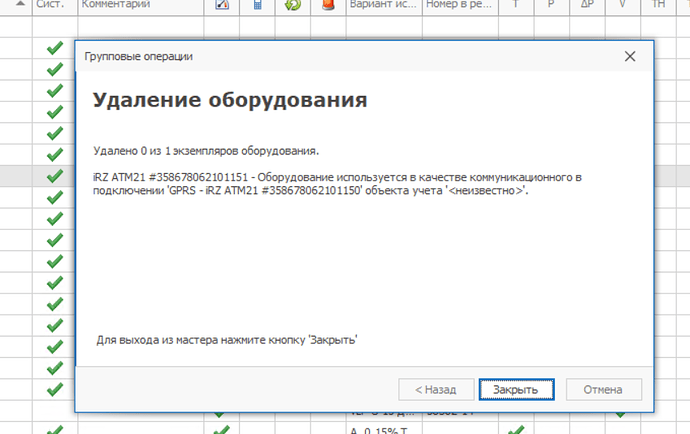Sort by the gauge icon column header
The image size is (690, 434).
point(222,5)
